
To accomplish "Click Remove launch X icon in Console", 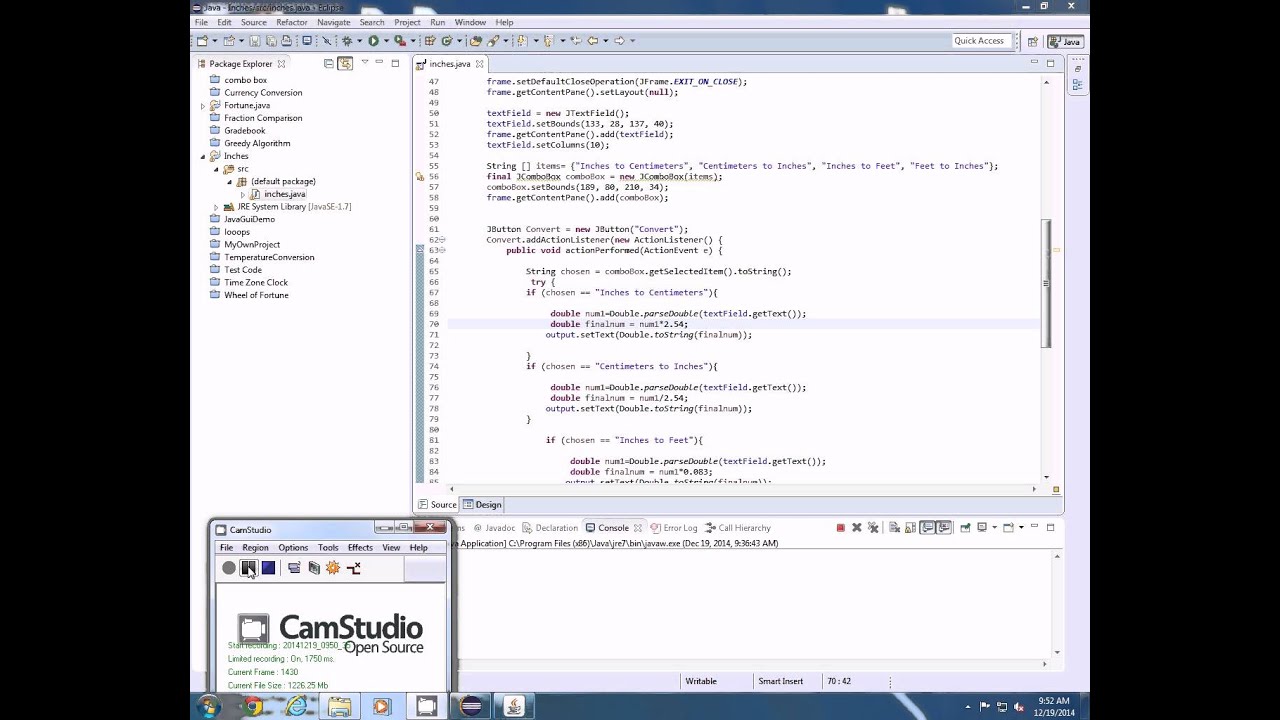I will tap(857, 528).
